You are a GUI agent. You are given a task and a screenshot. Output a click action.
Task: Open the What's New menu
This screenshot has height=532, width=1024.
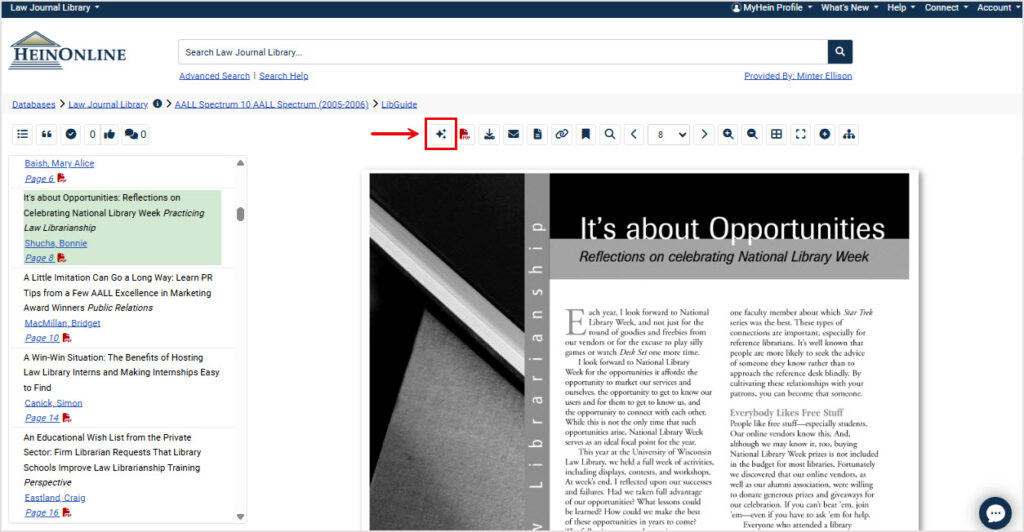[849, 7]
